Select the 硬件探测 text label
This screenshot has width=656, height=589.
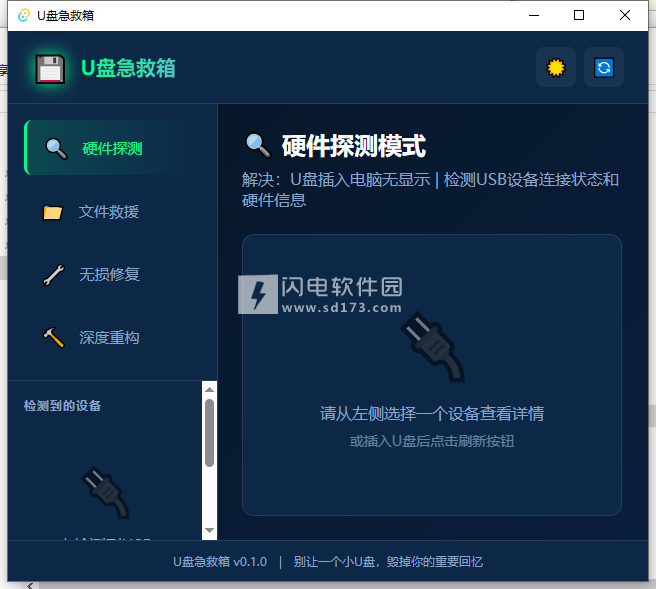(x=112, y=149)
